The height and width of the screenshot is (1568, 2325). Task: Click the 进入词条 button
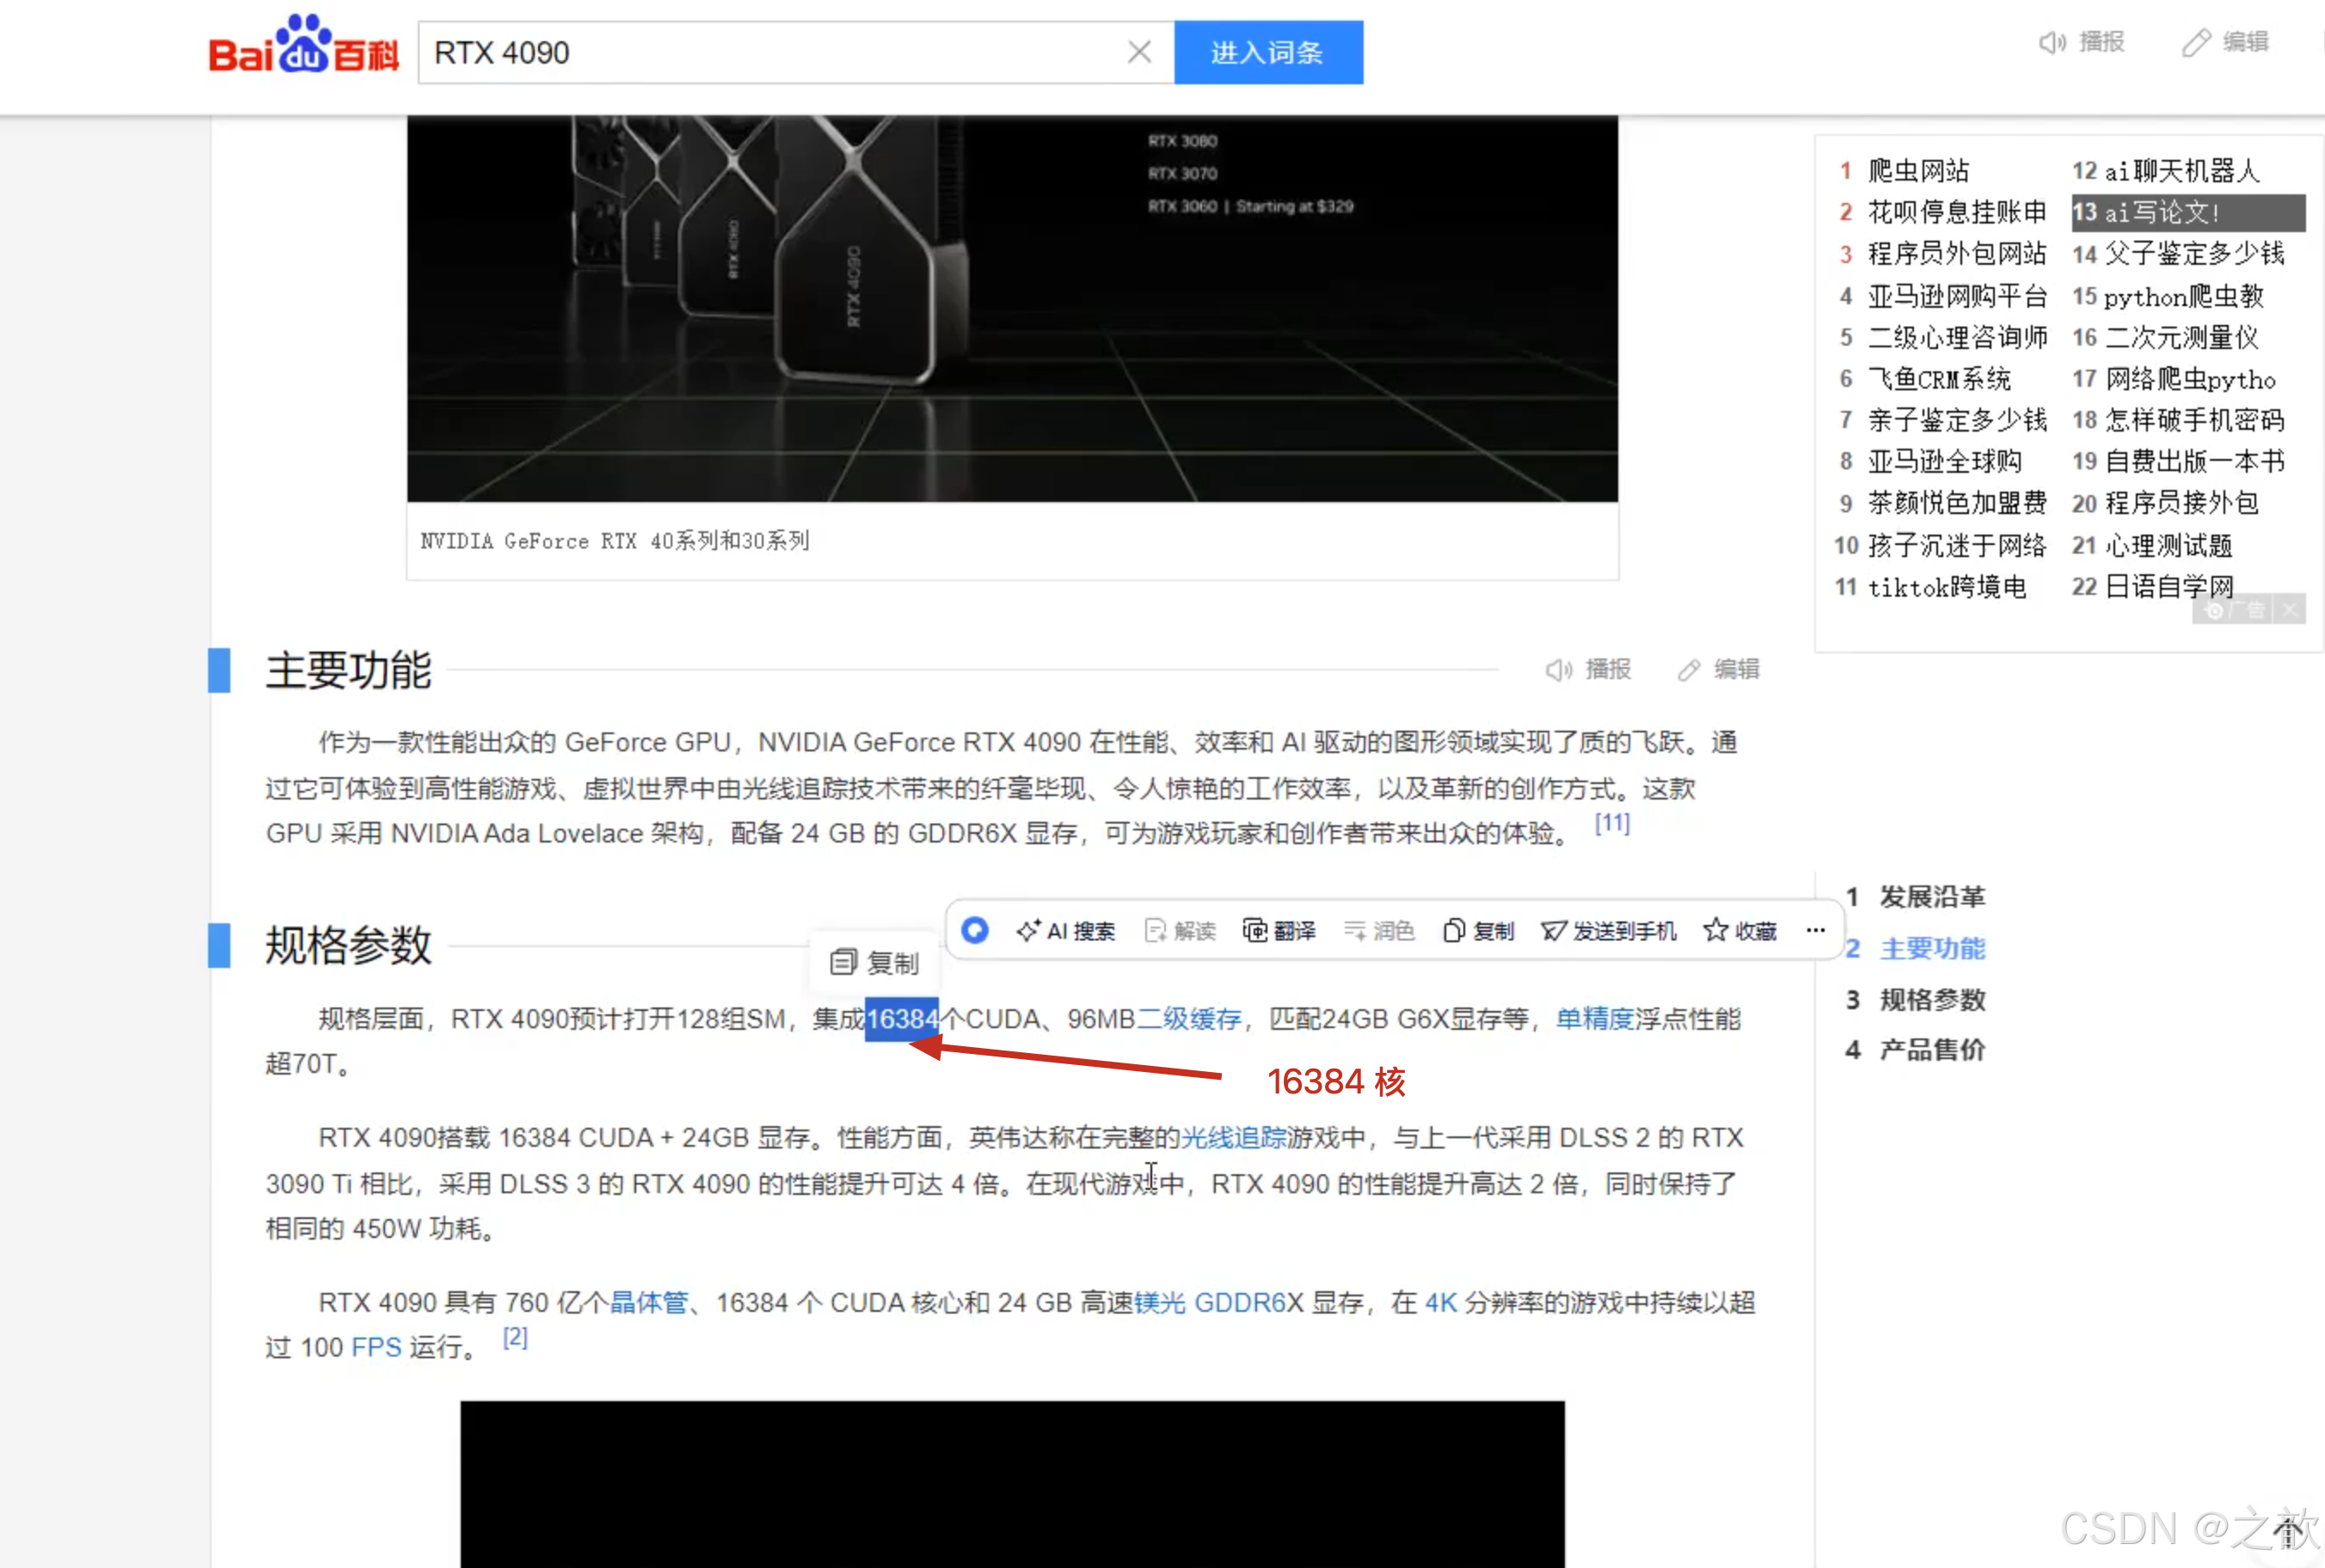click(1268, 52)
